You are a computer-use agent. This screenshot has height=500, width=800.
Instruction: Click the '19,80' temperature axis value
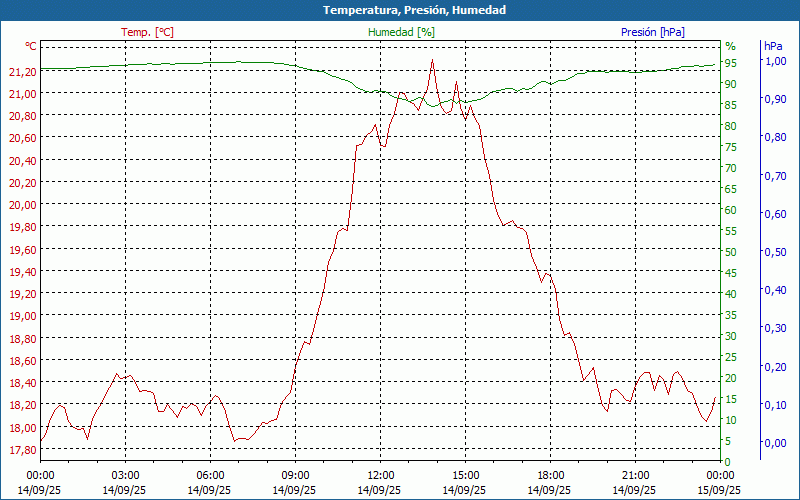point(23,228)
